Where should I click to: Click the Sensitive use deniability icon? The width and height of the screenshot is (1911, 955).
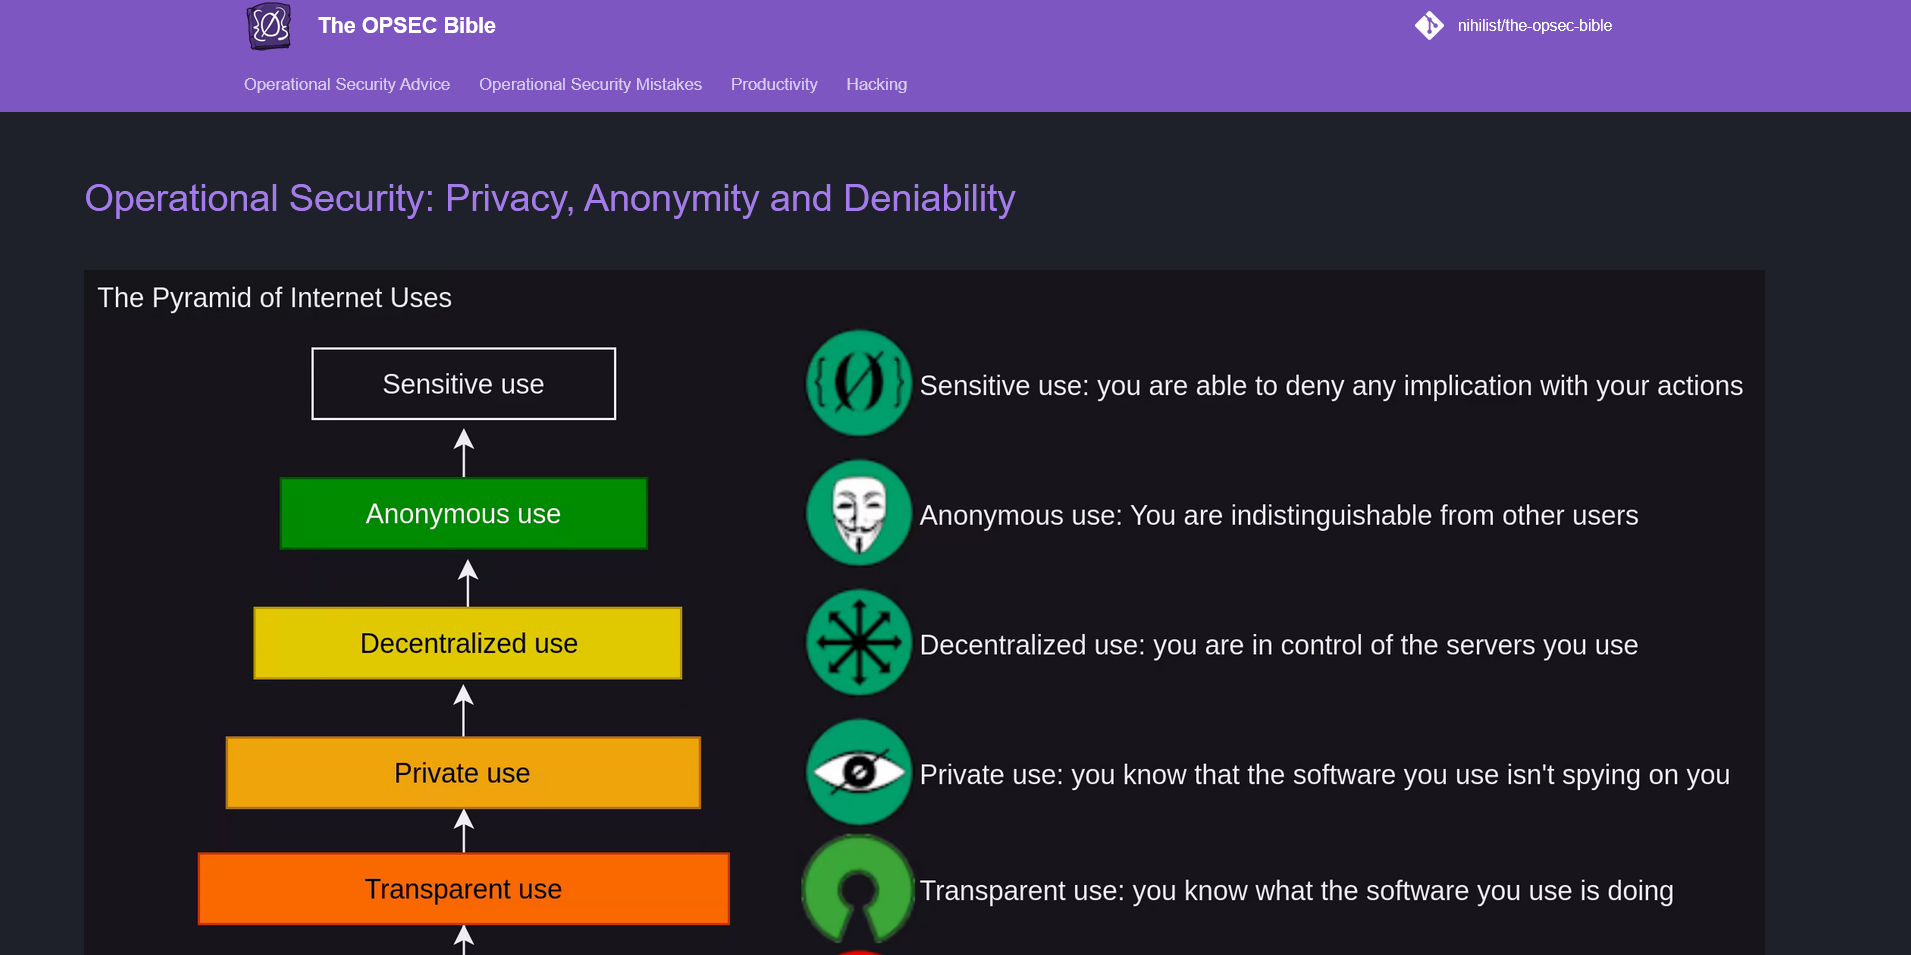click(x=858, y=384)
